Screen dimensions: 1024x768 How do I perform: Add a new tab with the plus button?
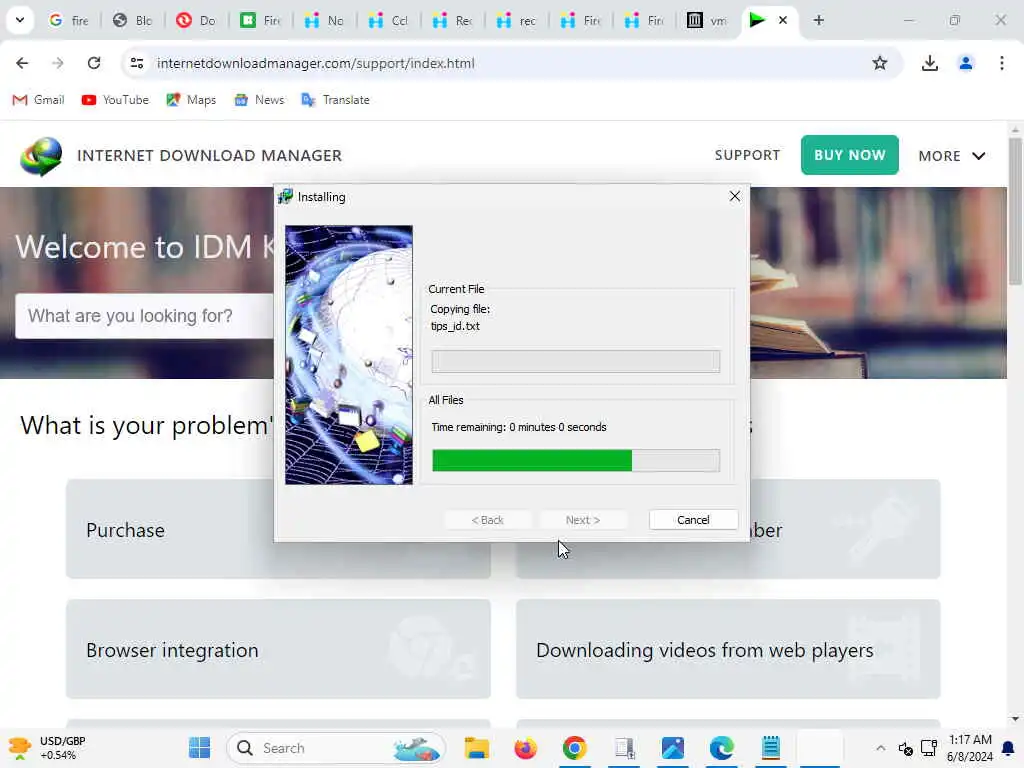pyautogui.click(x=818, y=20)
